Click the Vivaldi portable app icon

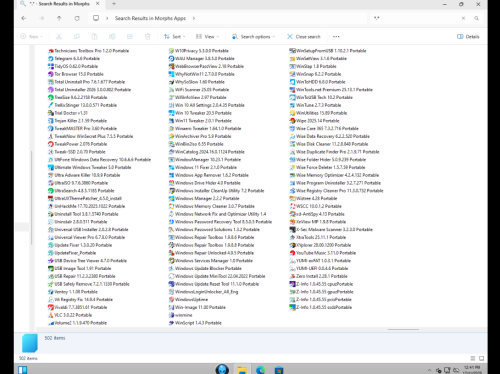[x=51, y=307]
